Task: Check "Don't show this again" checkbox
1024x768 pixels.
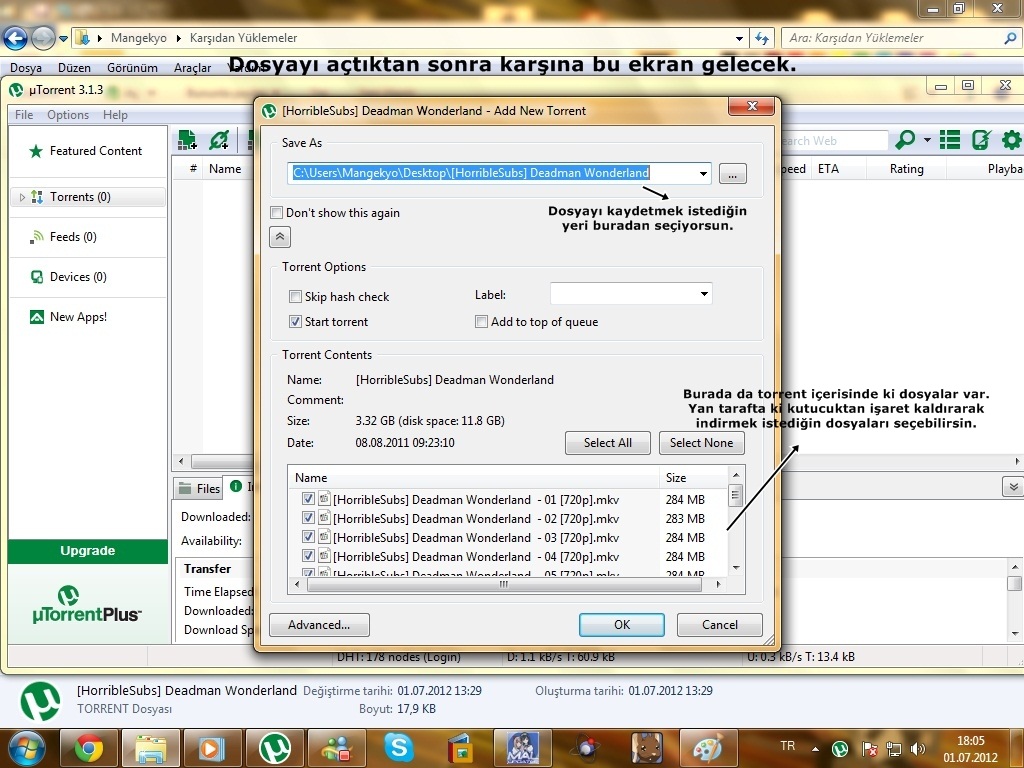Action: point(277,213)
